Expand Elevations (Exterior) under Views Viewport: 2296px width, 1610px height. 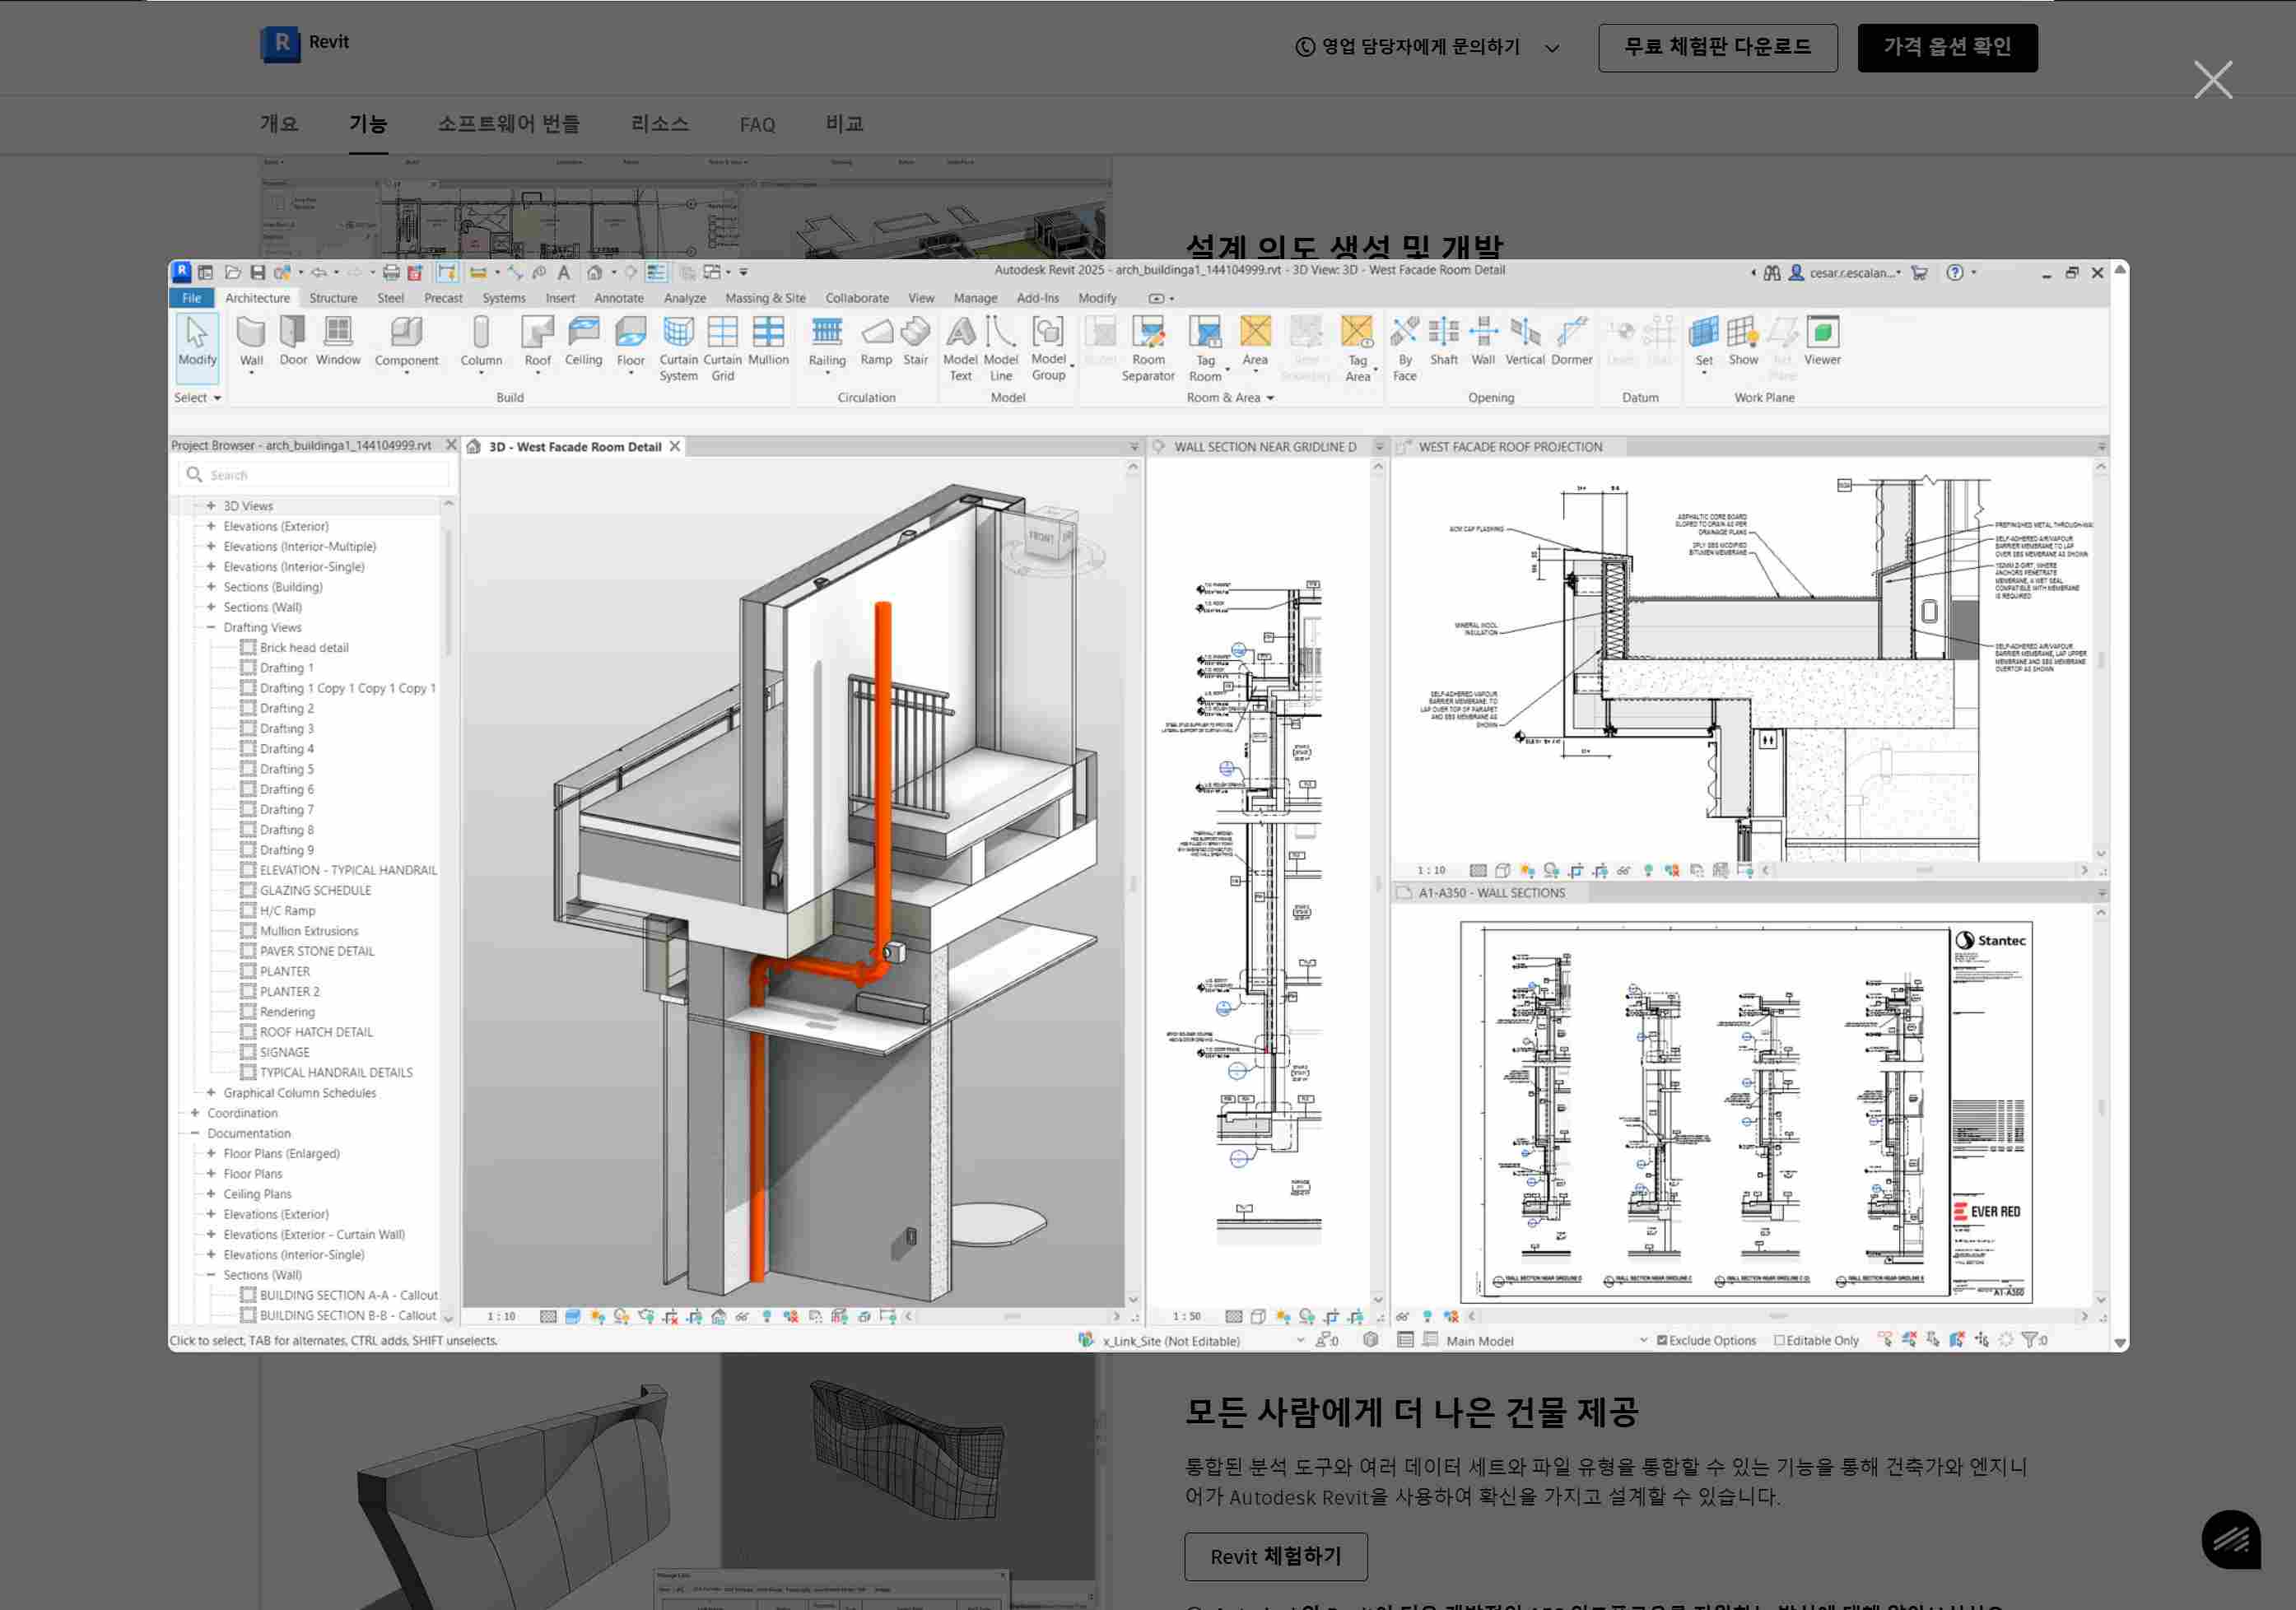(211, 526)
